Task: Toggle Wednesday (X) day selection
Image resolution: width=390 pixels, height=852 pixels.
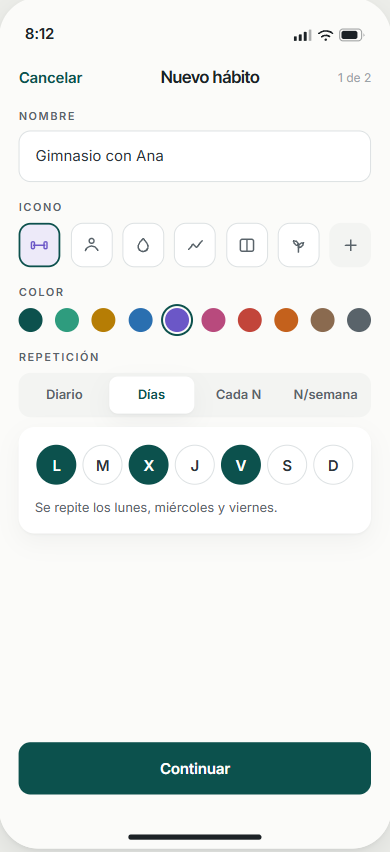Action: (148, 465)
